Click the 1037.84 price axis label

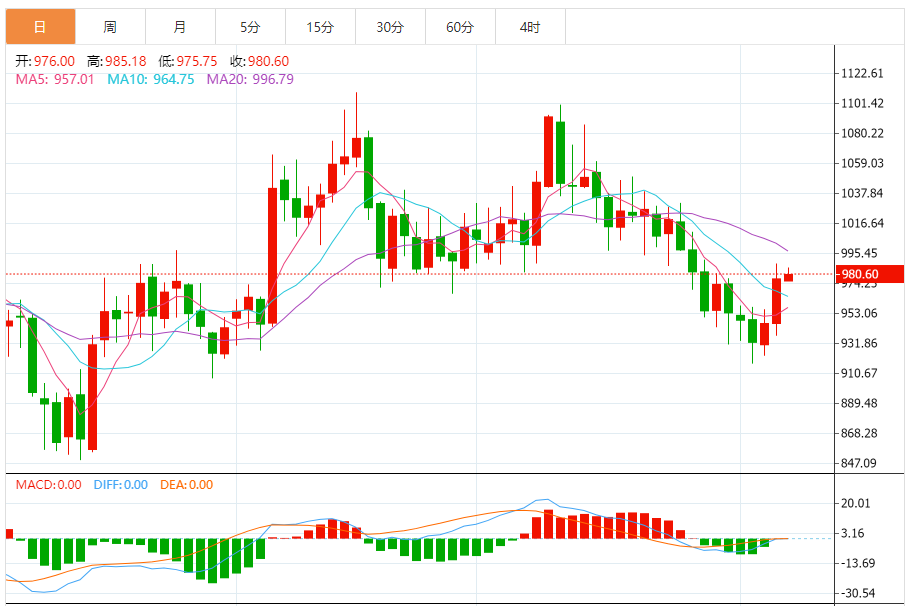[x=862, y=193]
